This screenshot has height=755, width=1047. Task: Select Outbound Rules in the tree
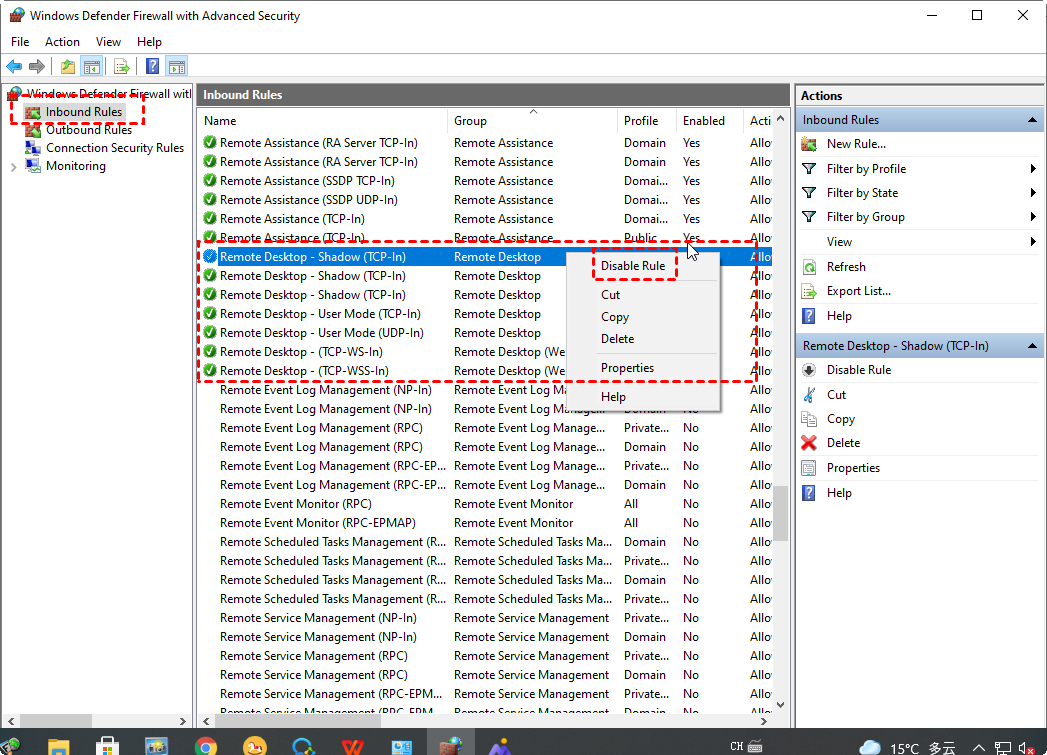(88, 130)
